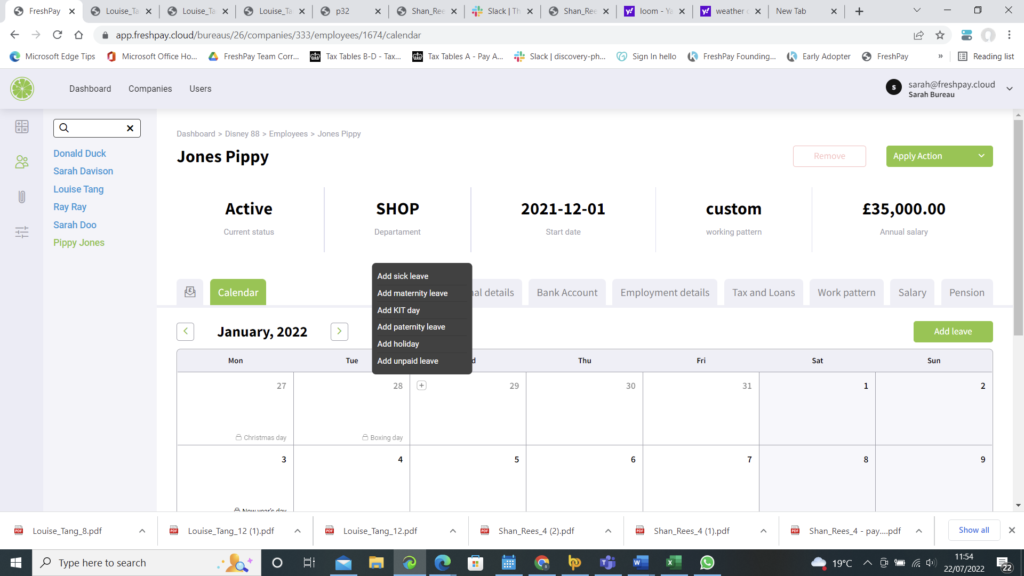
Task: Expand options for Shan_Rees_4 (2).pdf download
Action: point(608,531)
